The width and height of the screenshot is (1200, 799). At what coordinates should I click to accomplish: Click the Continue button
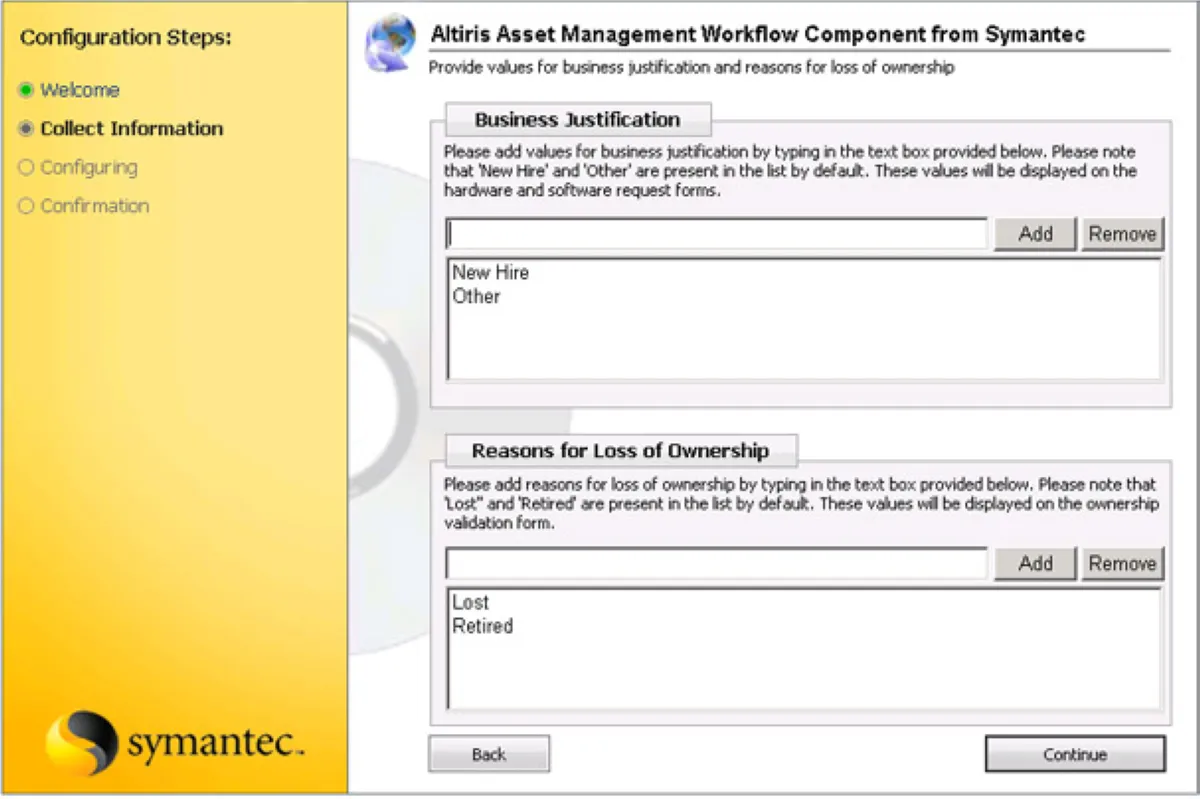click(1075, 754)
